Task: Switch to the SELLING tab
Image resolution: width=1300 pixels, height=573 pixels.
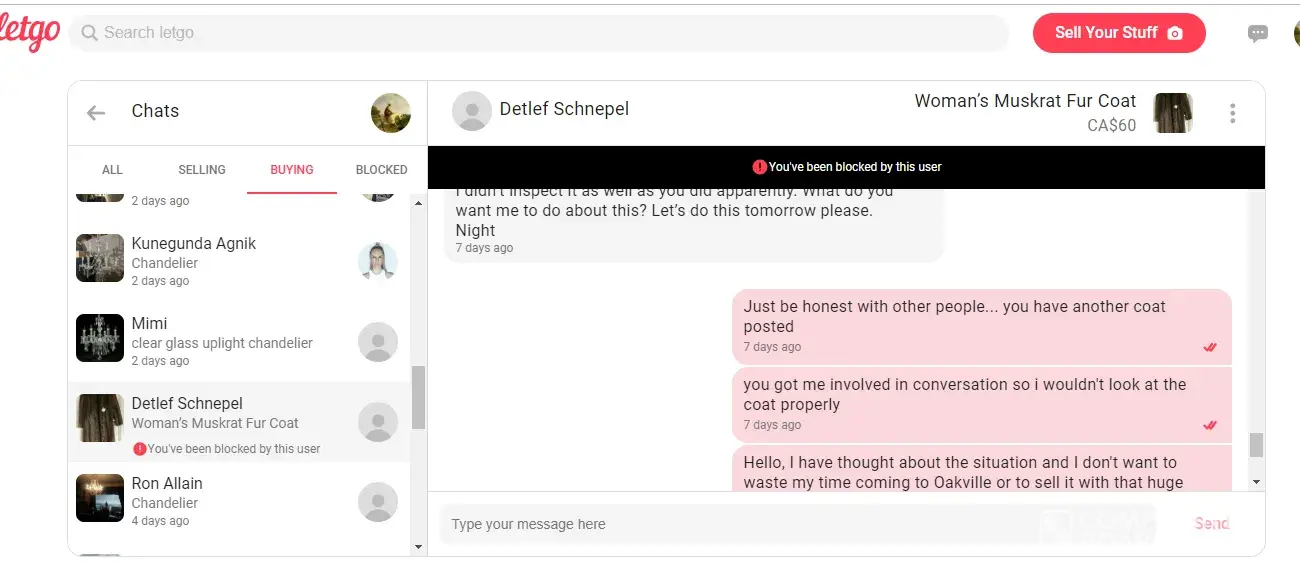Action: point(202,170)
